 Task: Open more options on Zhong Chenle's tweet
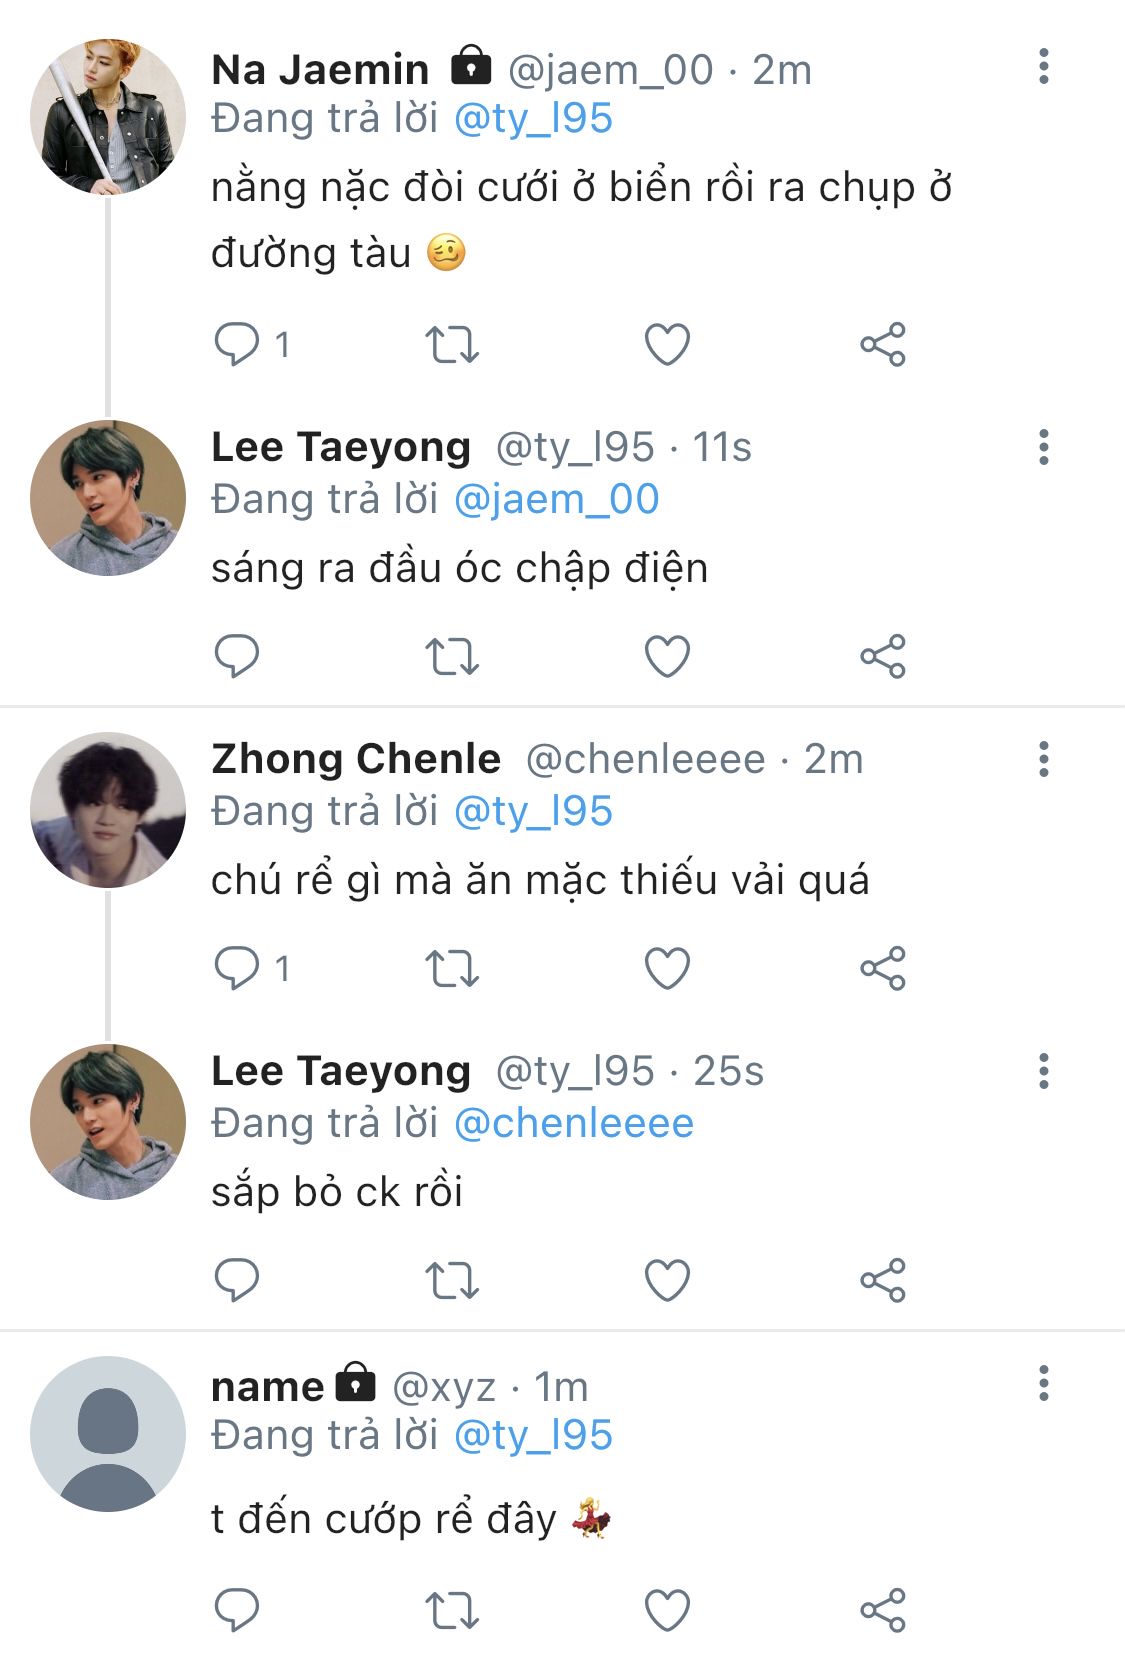pos(1044,759)
